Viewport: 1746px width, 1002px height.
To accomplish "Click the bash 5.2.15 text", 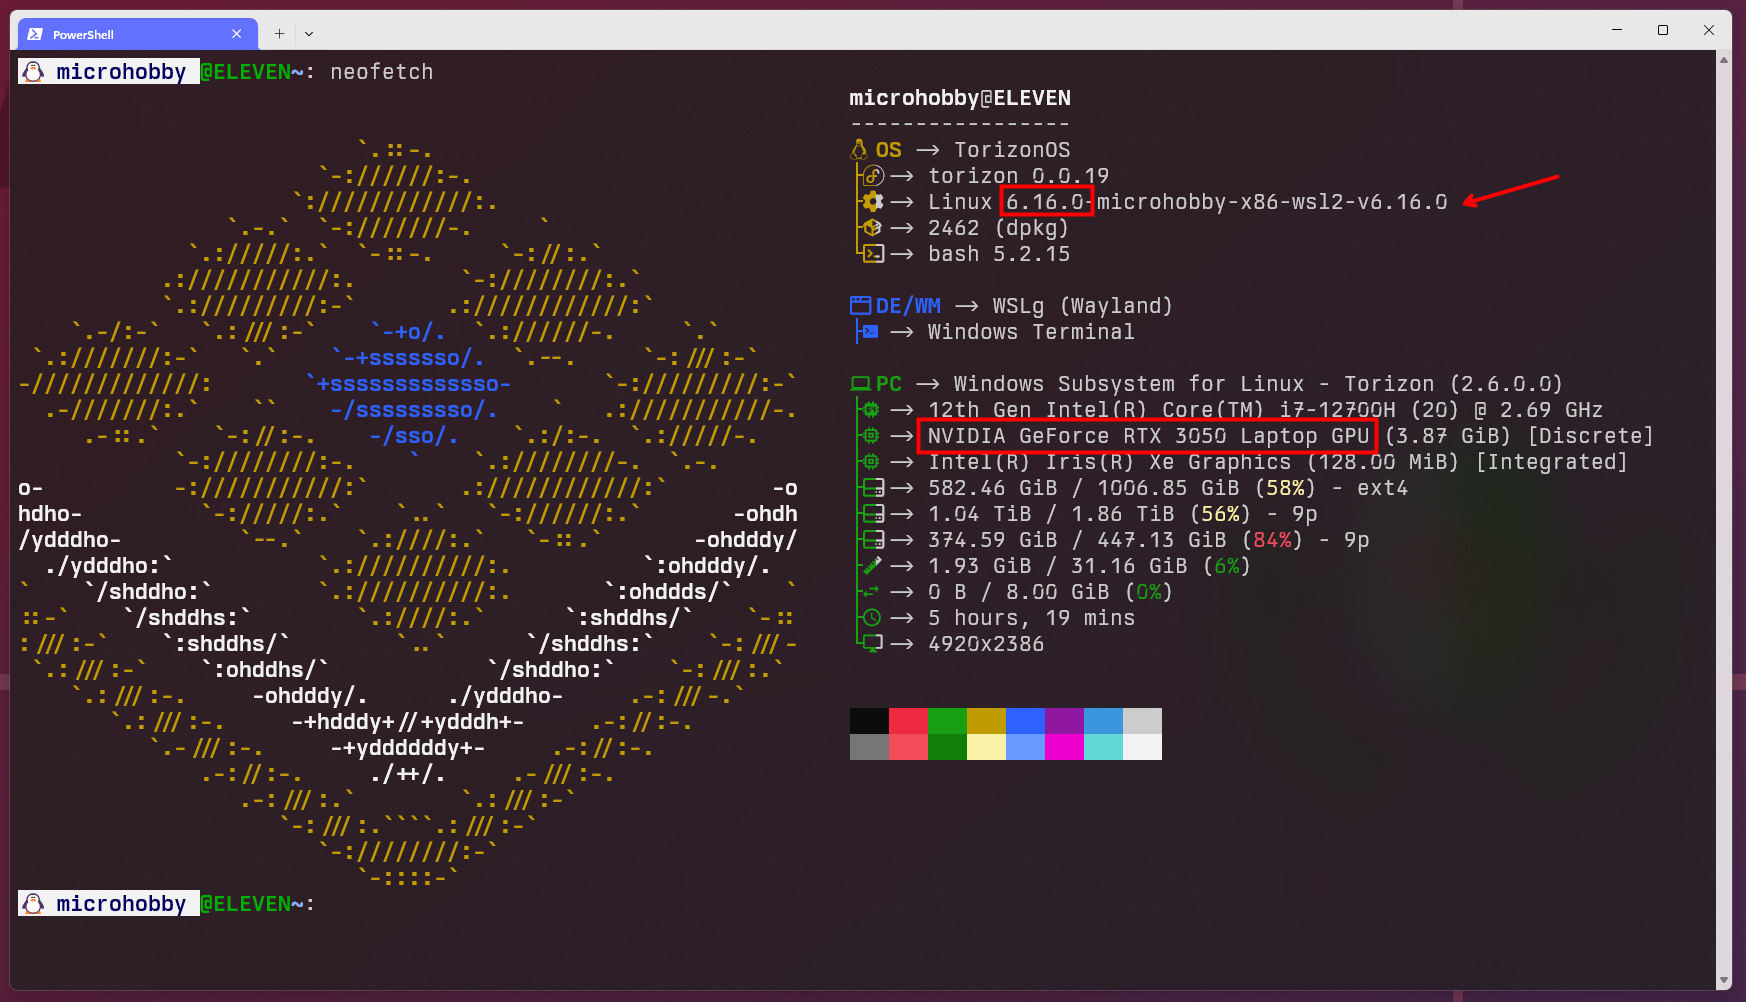I will tap(999, 254).
